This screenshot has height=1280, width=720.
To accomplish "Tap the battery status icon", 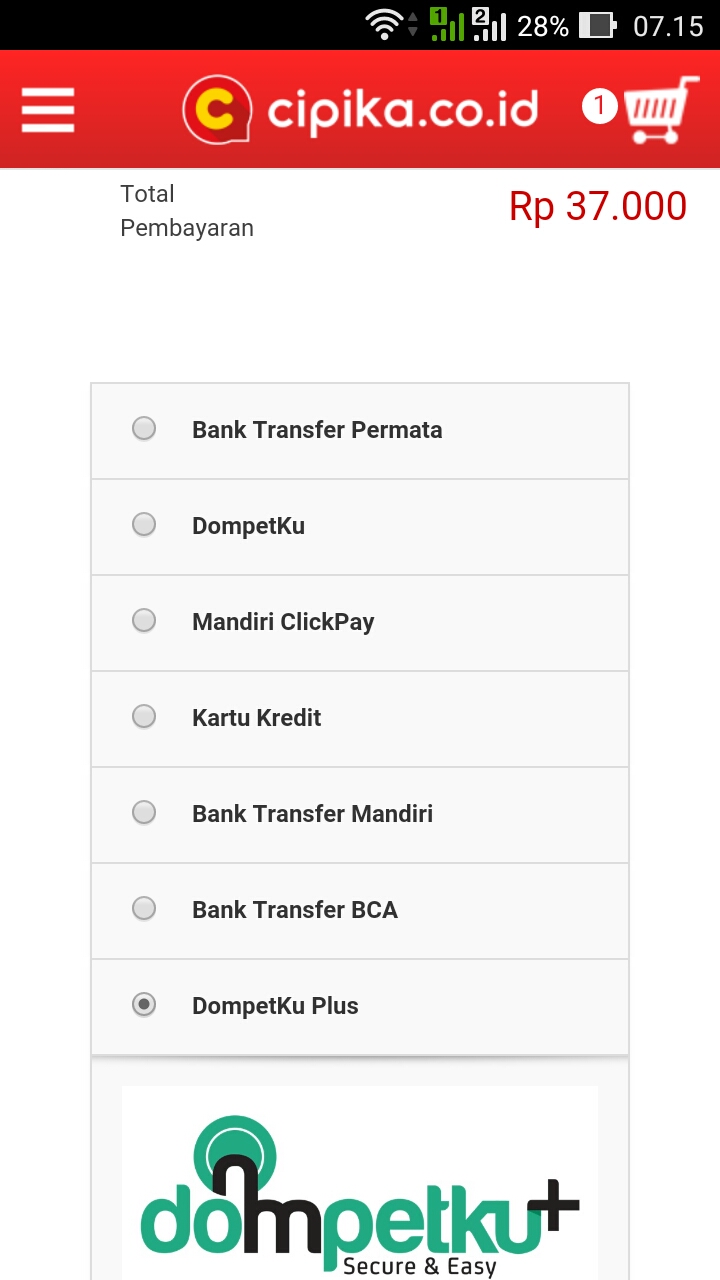I will (x=597, y=25).
